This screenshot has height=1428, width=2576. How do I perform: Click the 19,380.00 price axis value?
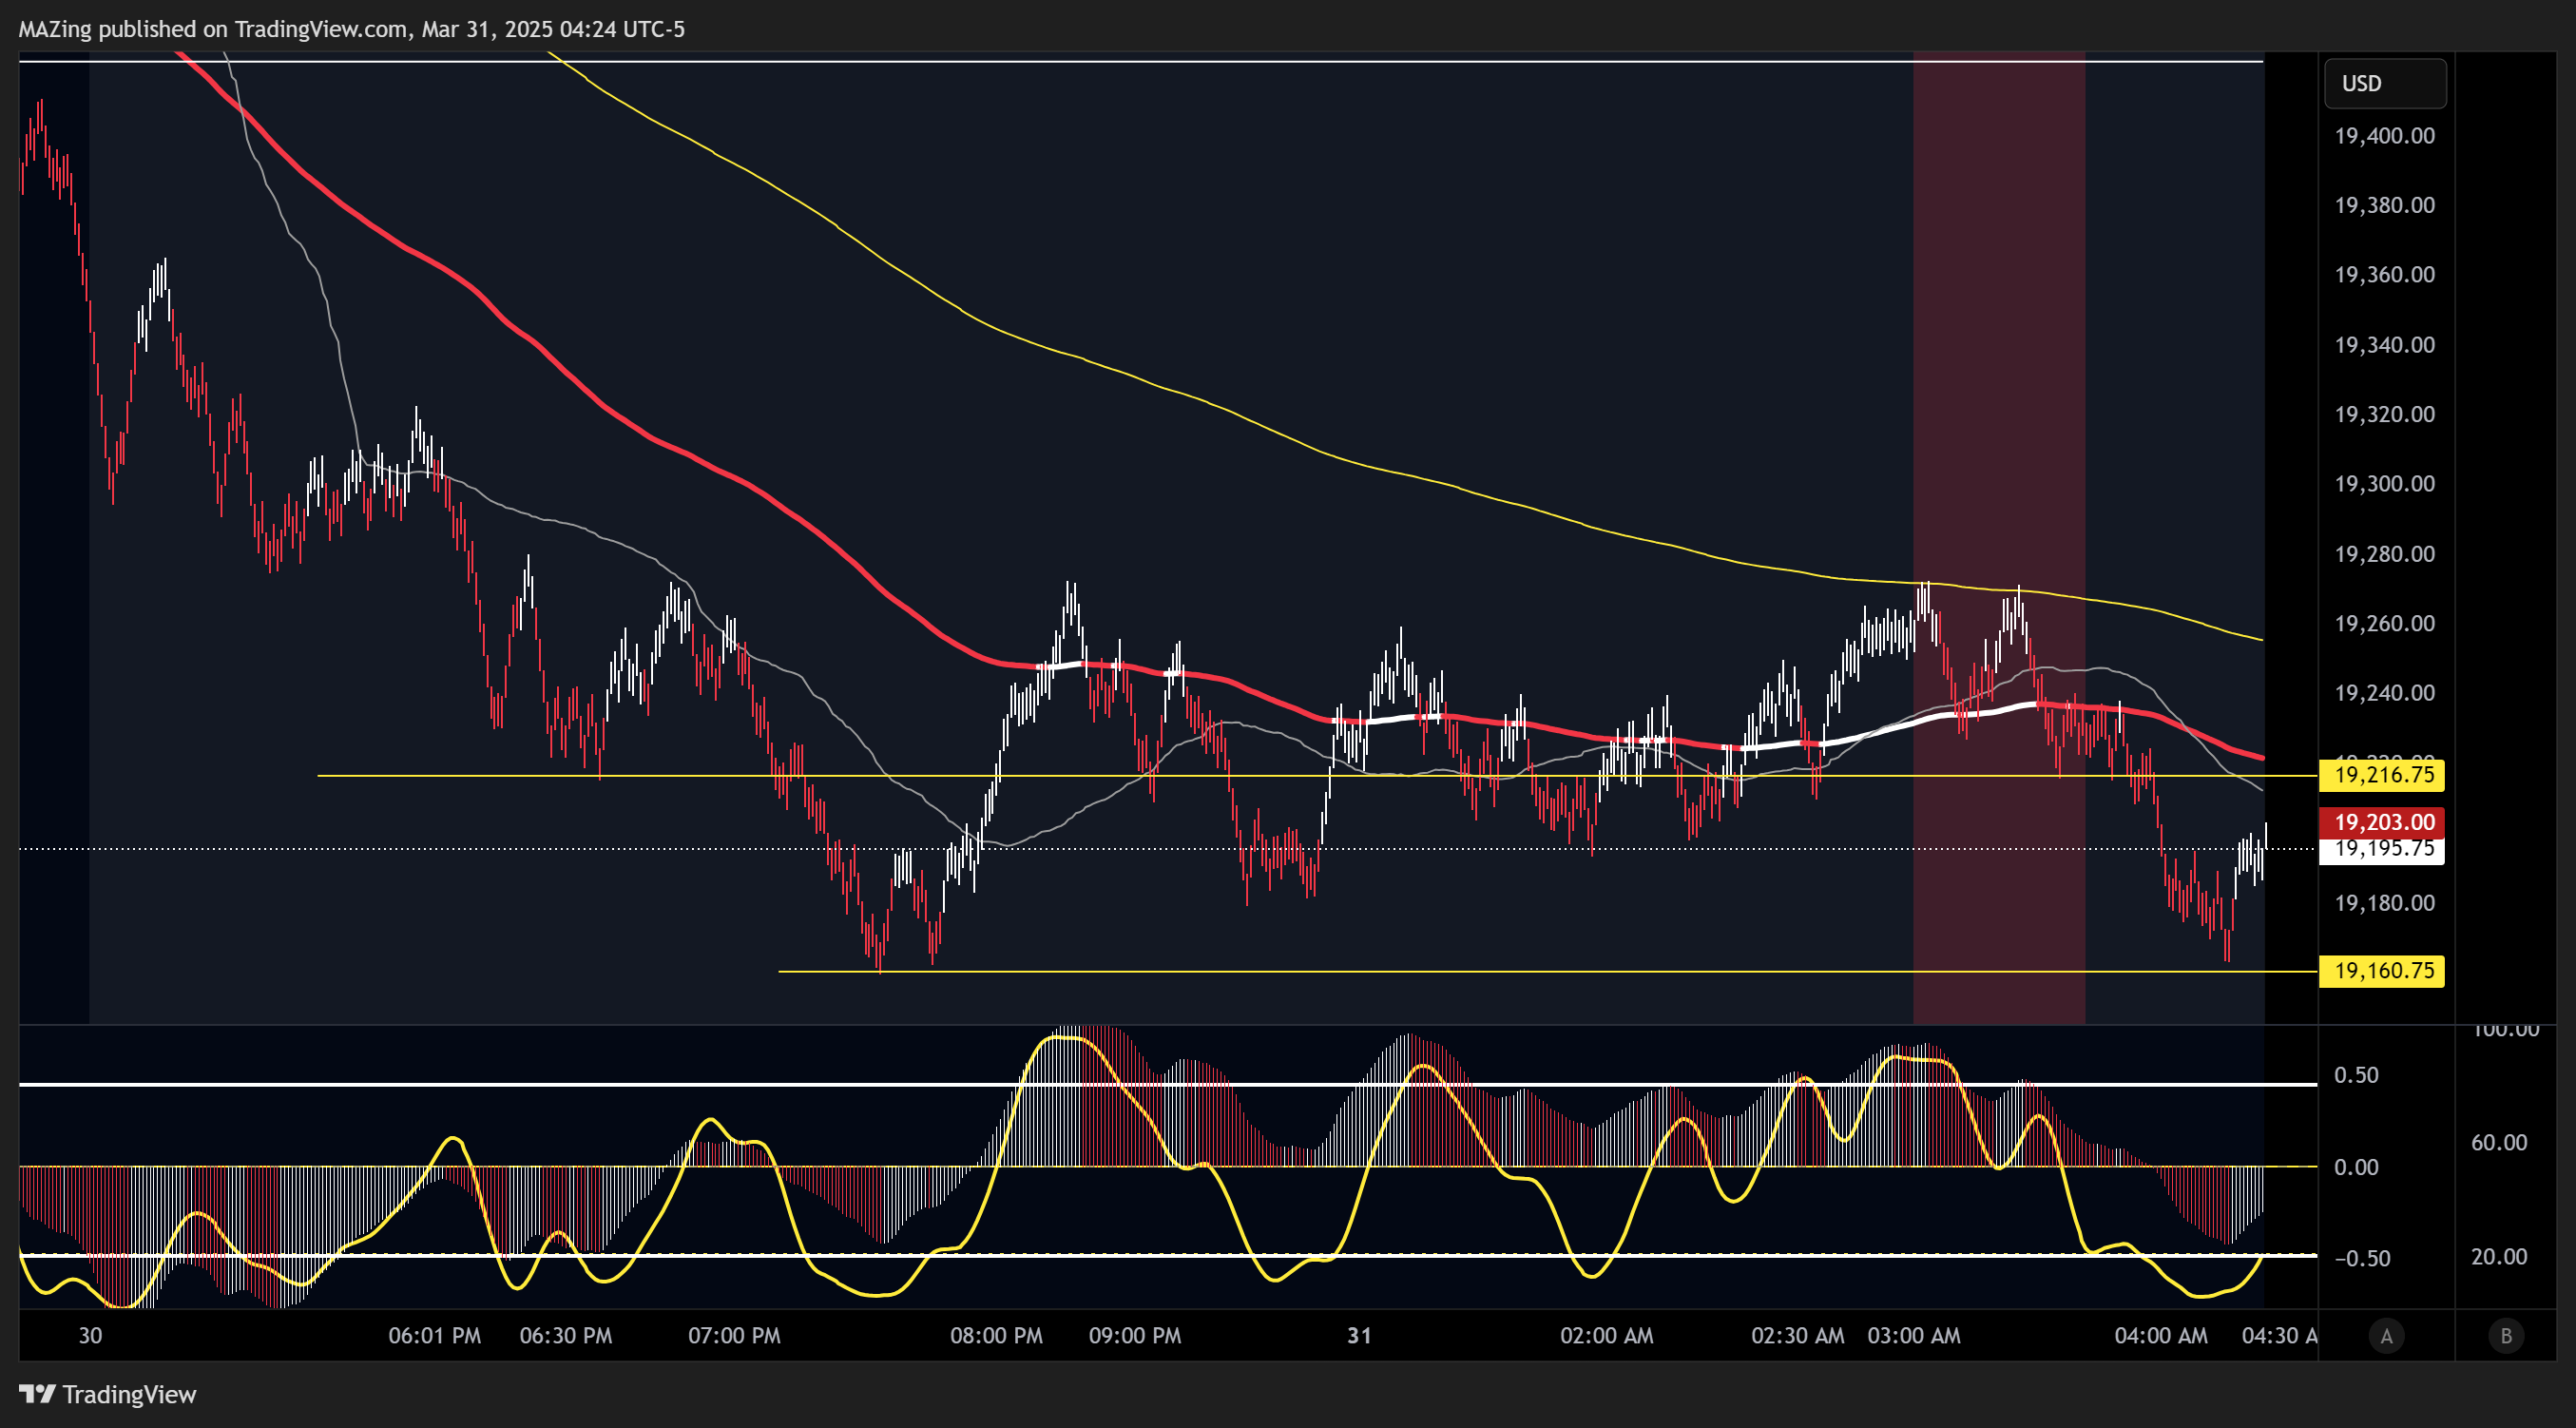(2384, 205)
